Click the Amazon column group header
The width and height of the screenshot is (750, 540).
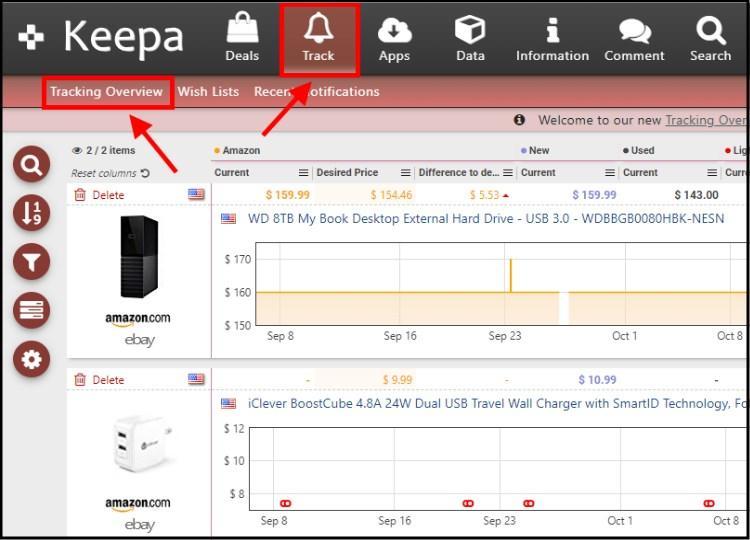coord(237,151)
